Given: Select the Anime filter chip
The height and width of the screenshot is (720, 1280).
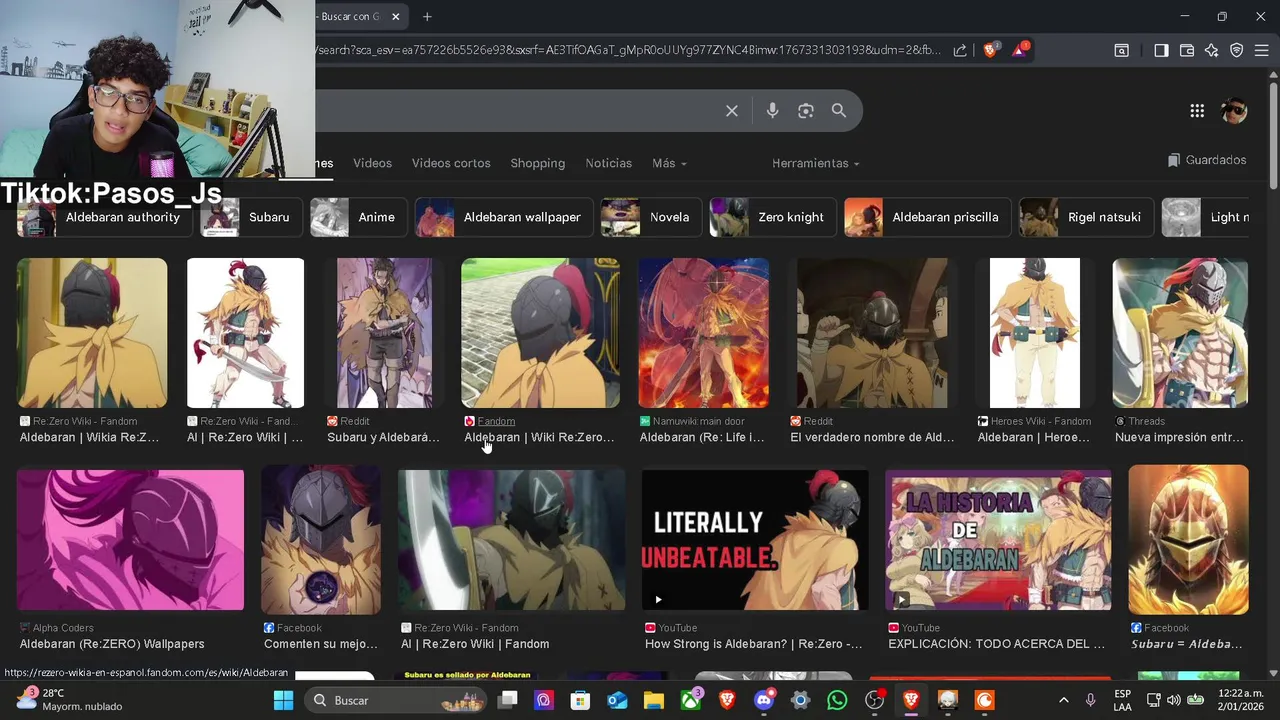Looking at the screenshot, I should tap(358, 217).
